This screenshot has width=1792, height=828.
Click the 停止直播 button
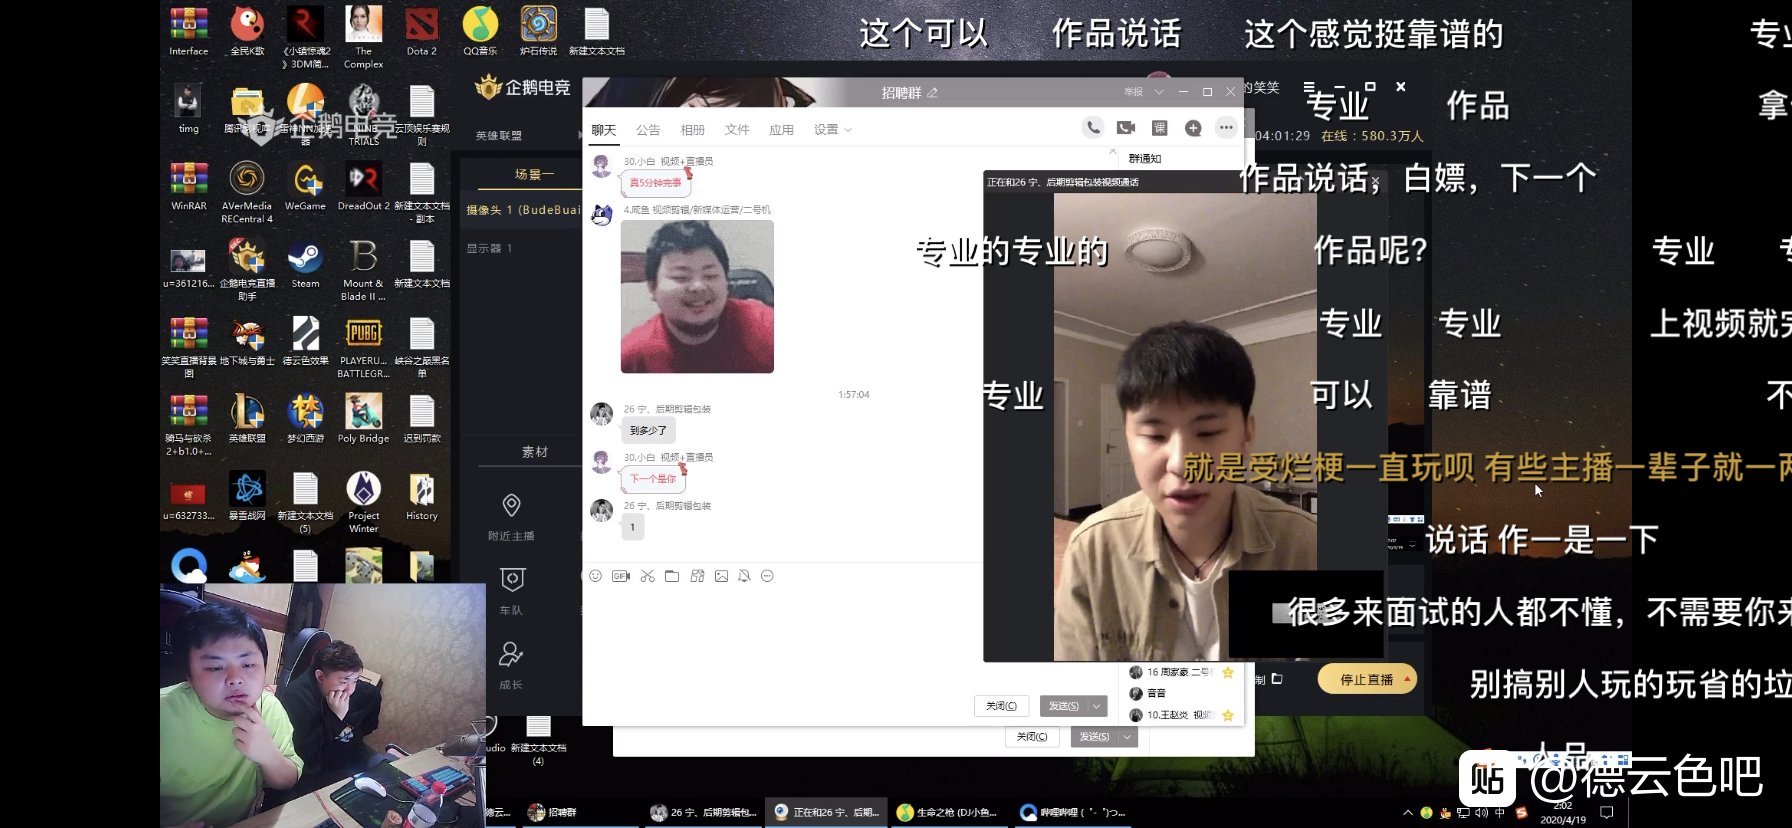pos(1367,679)
